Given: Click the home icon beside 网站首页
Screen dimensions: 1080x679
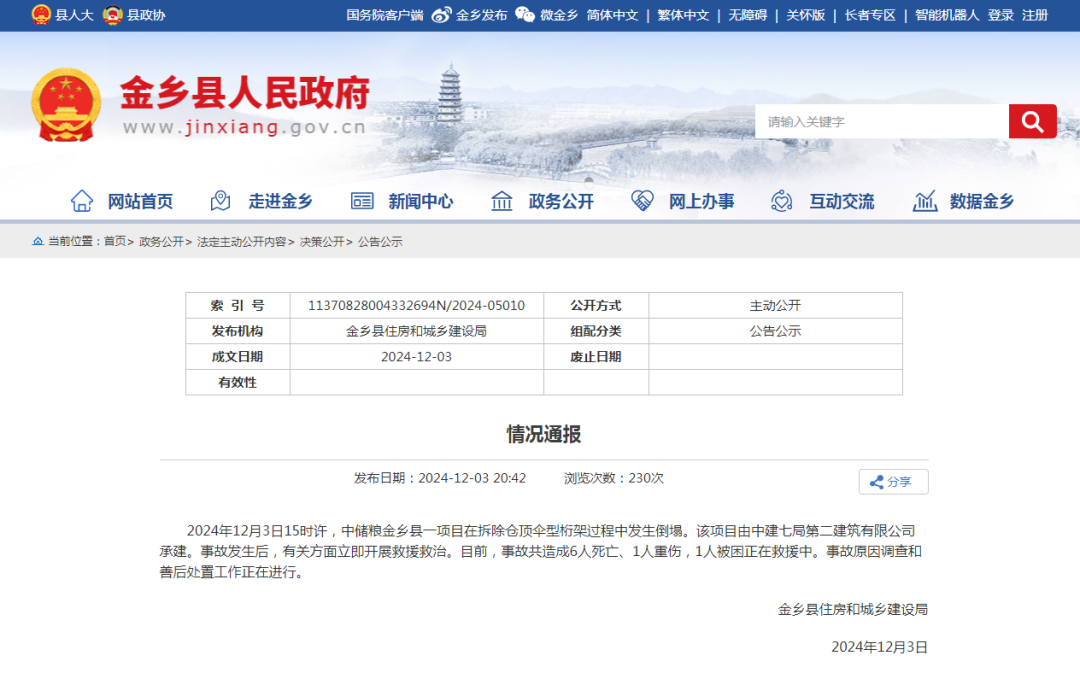Looking at the screenshot, I should [x=82, y=201].
